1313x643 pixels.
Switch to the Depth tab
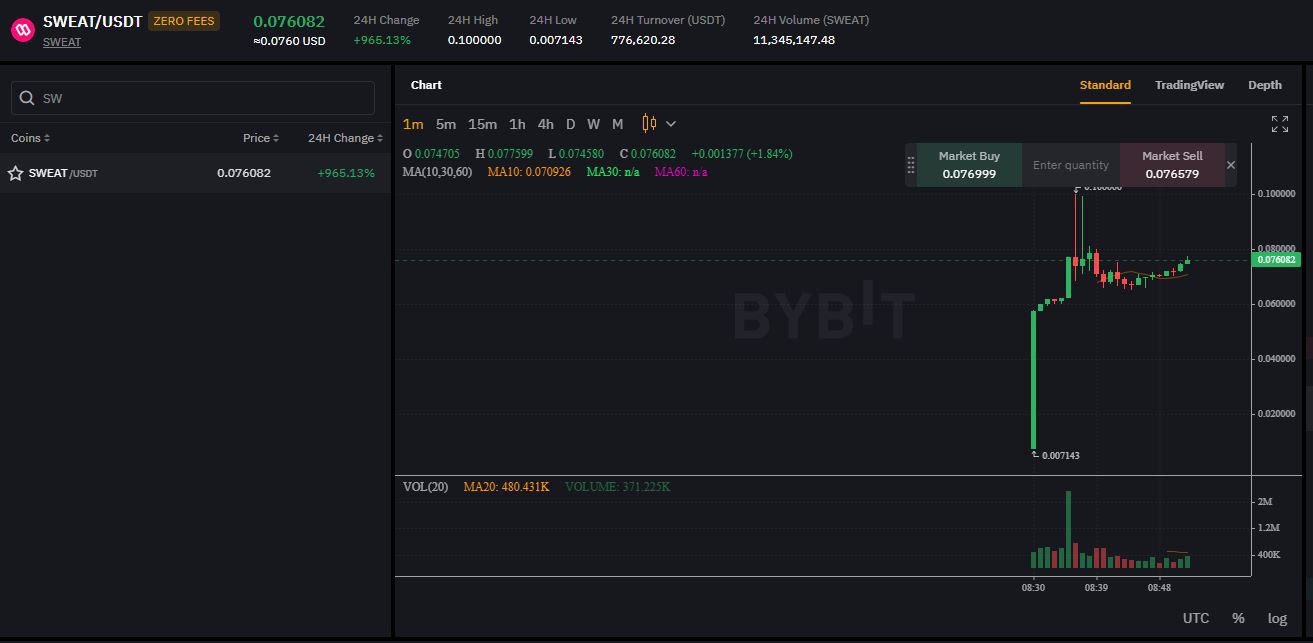1264,85
